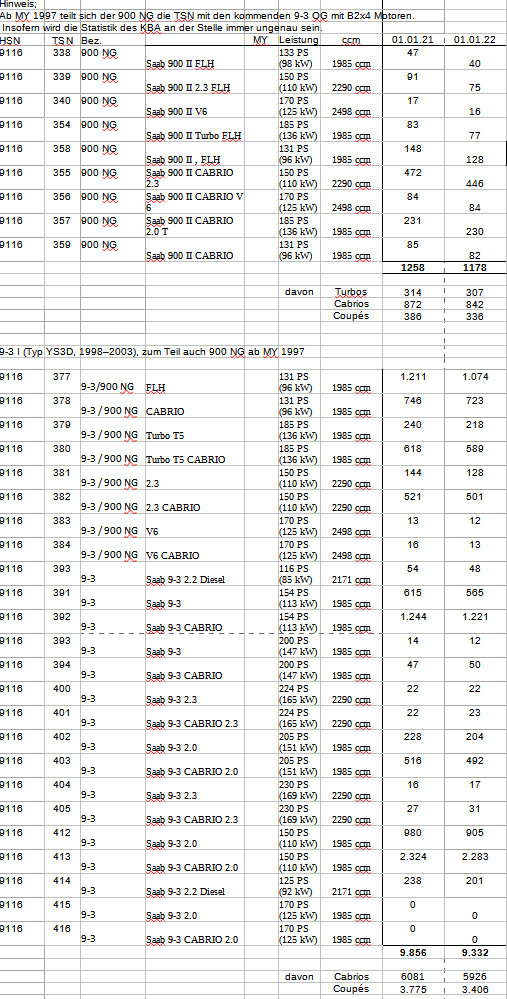Select the "TSN" column header cell

[x=62, y=41]
